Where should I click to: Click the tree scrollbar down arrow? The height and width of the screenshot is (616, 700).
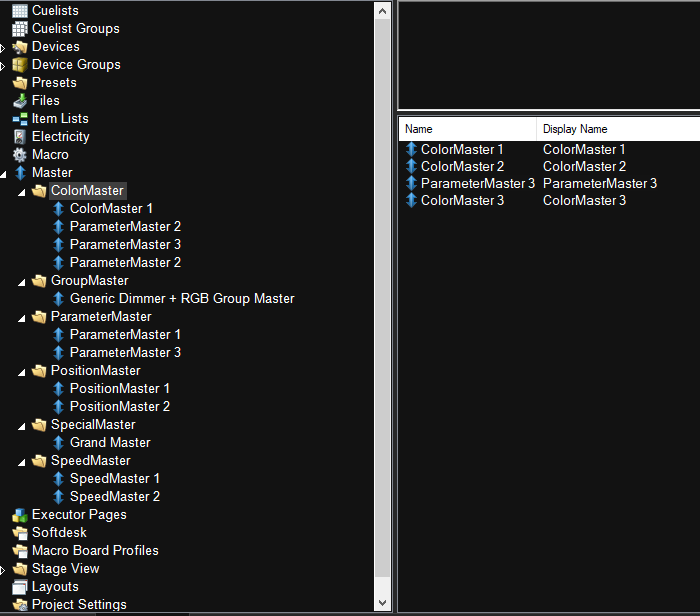click(x=381, y=602)
